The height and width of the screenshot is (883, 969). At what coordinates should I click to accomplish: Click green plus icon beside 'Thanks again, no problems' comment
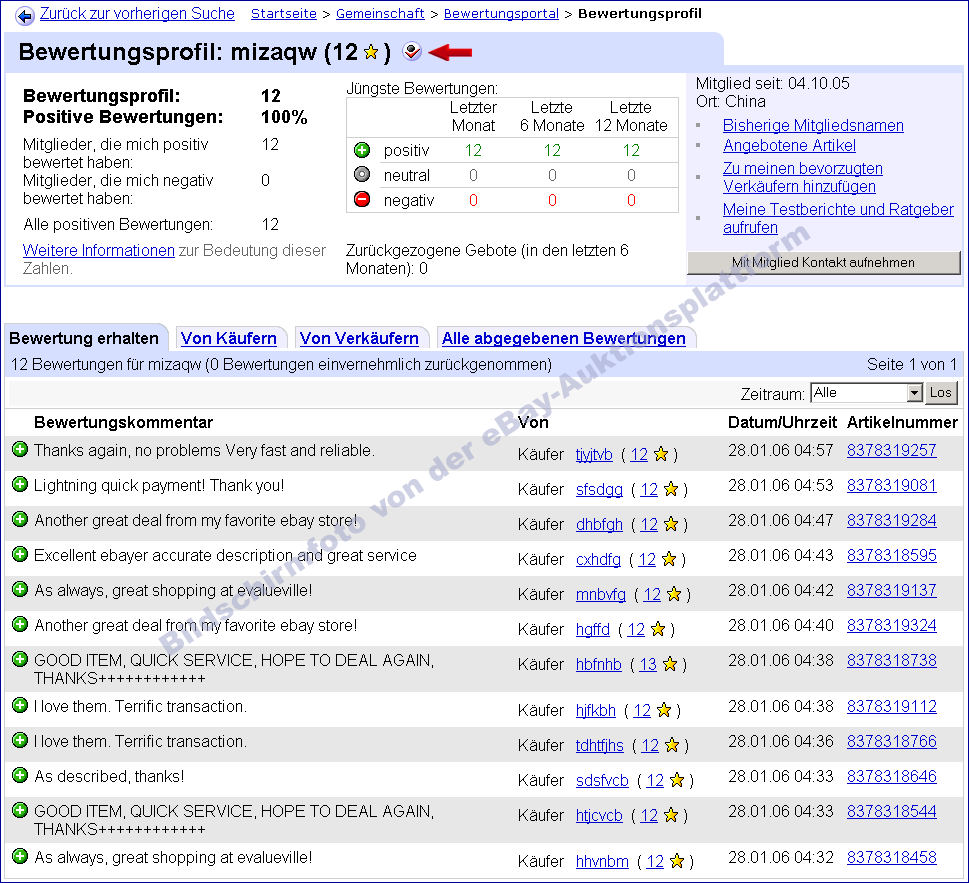pyautogui.click(x=20, y=449)
